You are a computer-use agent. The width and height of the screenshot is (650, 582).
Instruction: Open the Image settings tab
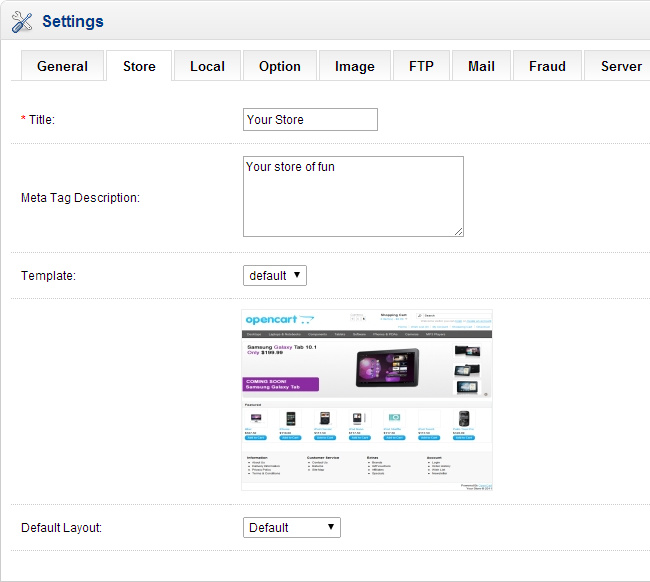coord(355,66)
